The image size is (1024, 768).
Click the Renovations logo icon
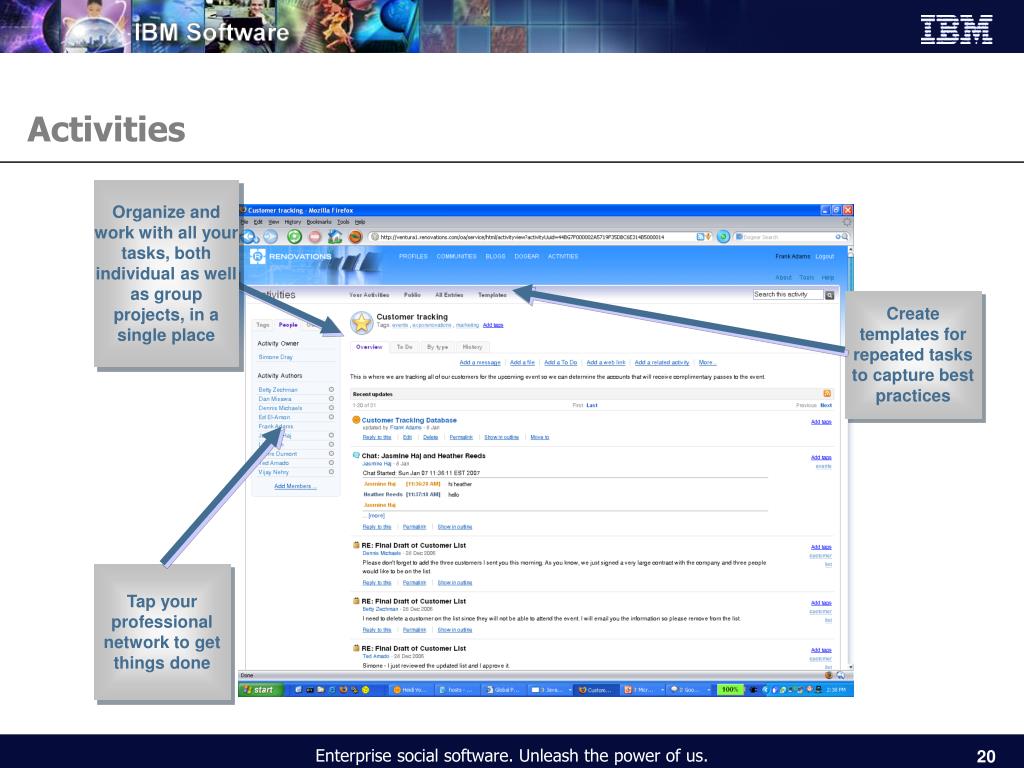tap(258, 256)
